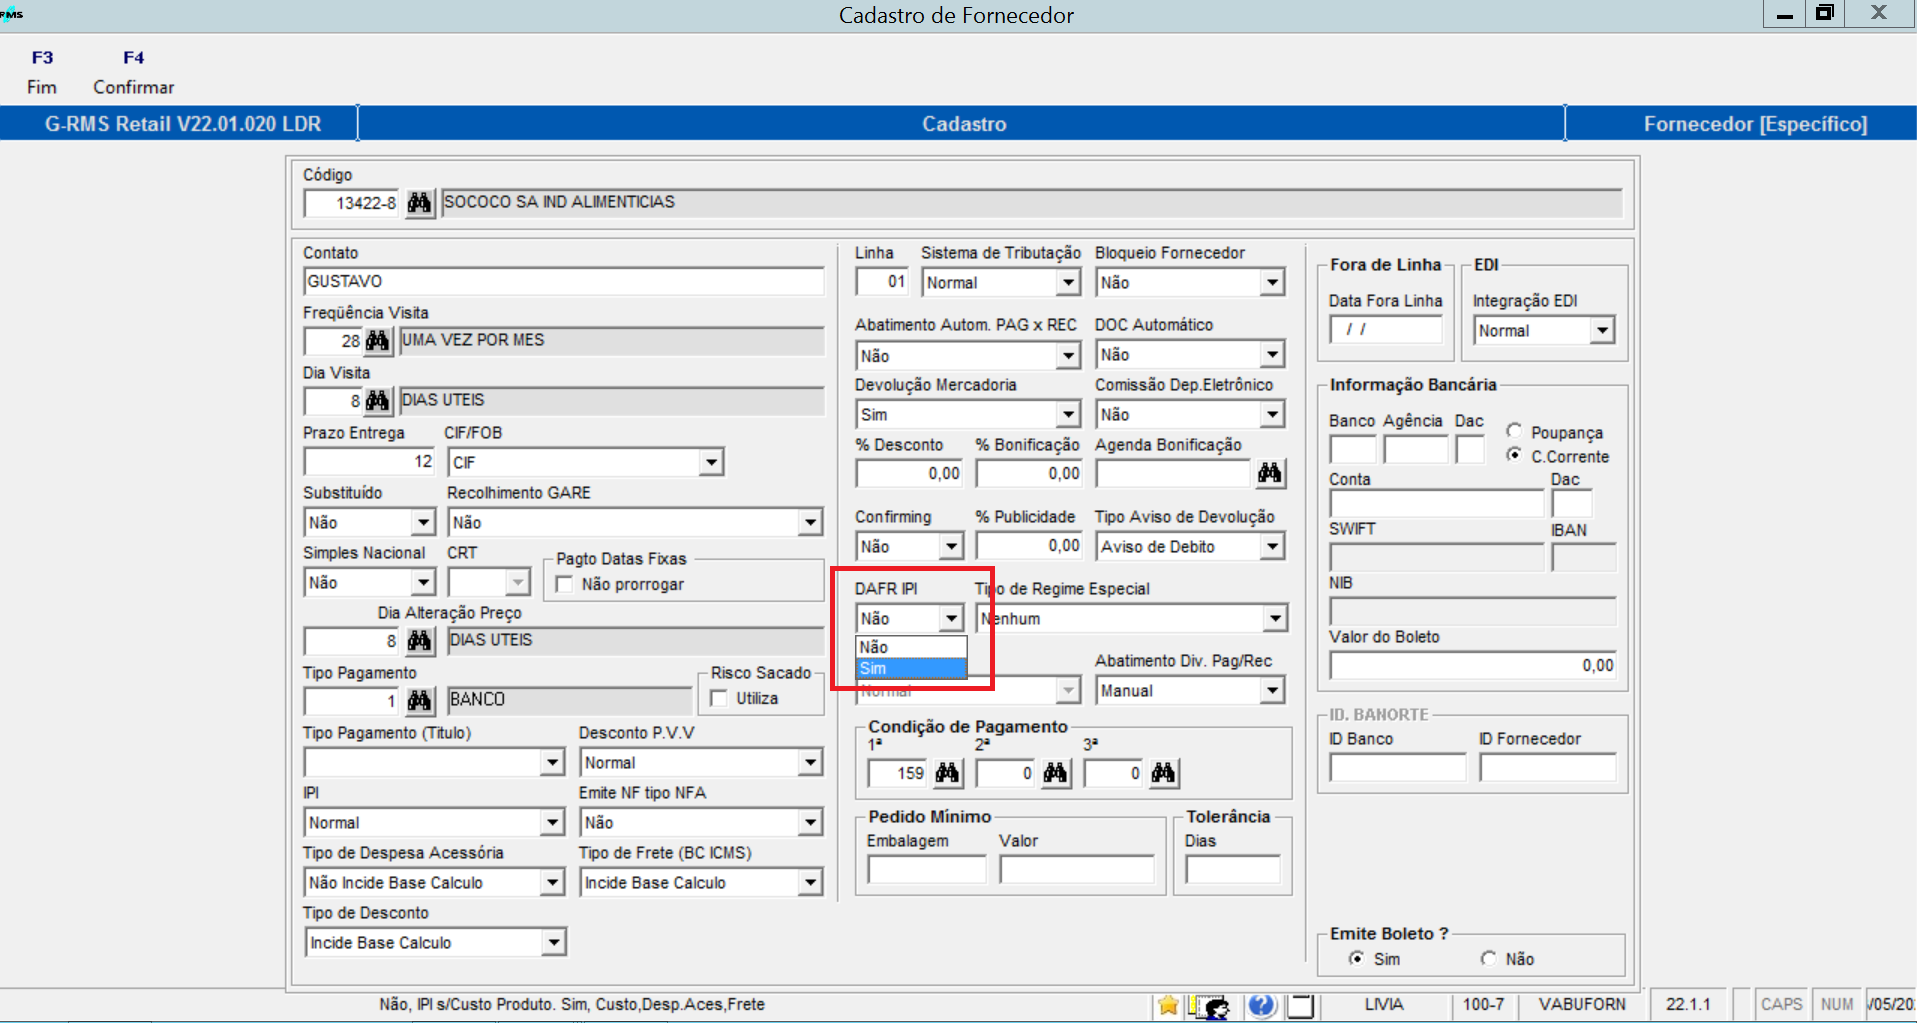
Task: Click Linha number field
Action: pyautogui.click(x=882, y=282)
